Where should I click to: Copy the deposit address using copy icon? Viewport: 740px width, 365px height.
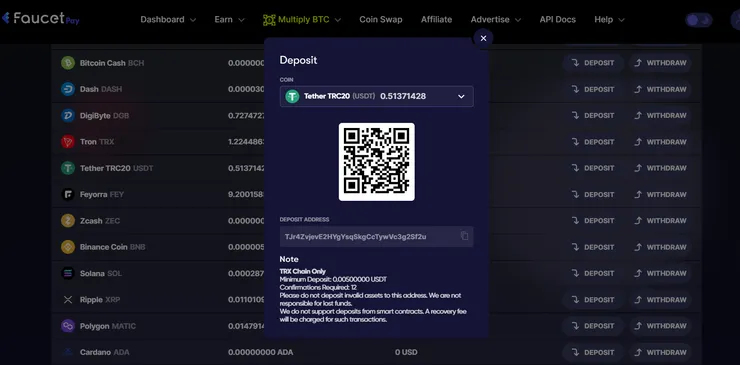(464, 236)
